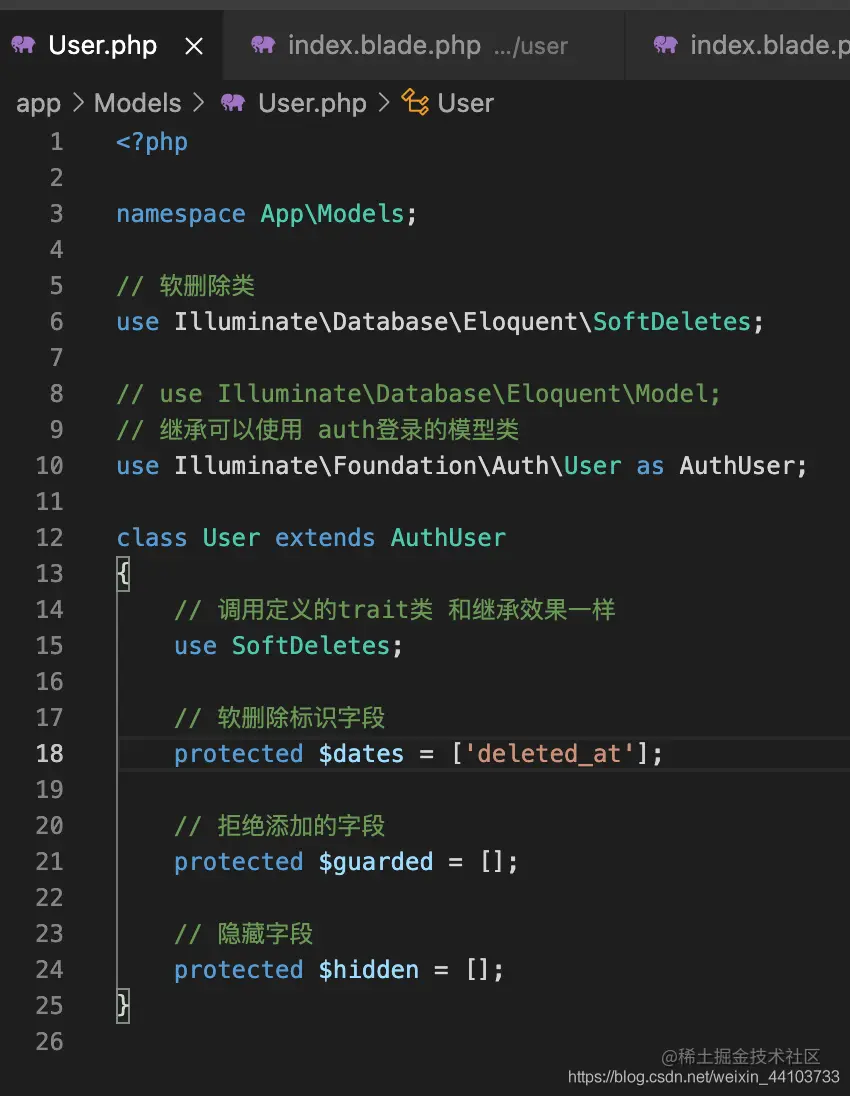The image size is (850, 1096).
Task: Click the '// 拒绝添加的字段' comment
Action: pos(280,825)
